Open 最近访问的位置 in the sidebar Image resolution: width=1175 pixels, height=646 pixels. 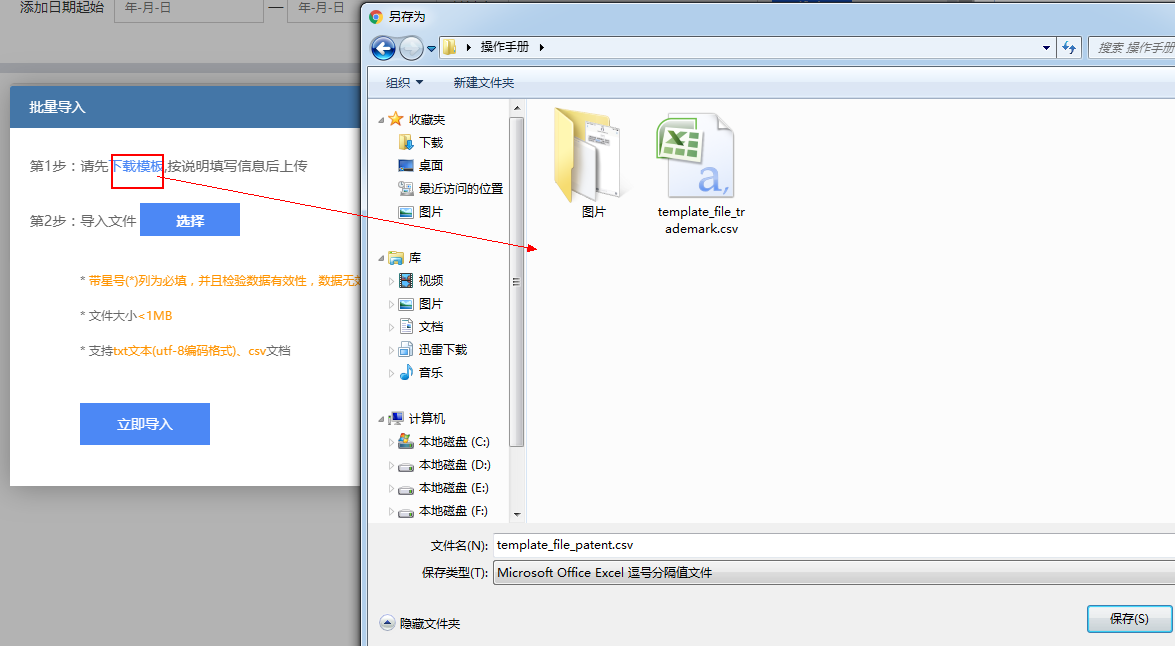(x=460, y=189)
